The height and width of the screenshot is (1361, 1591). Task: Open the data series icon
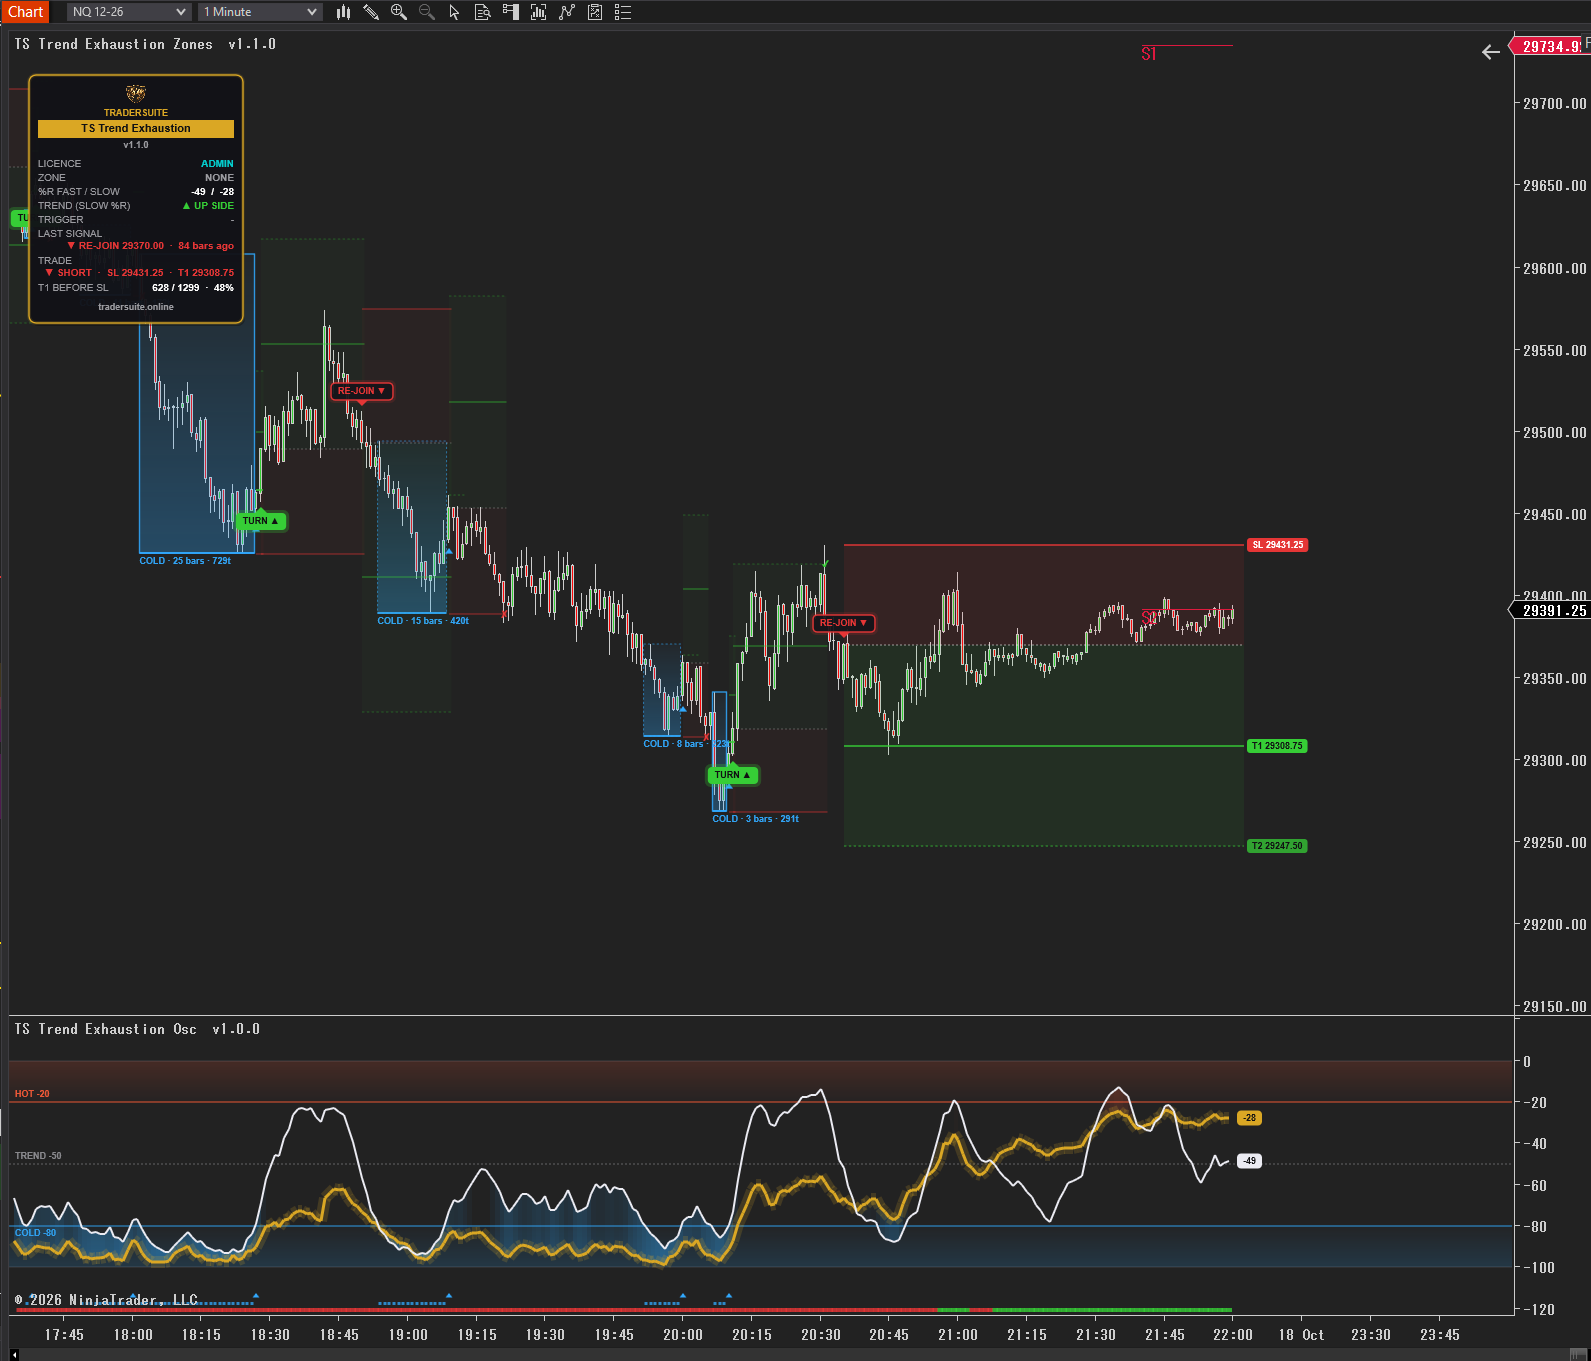[538, 12]
